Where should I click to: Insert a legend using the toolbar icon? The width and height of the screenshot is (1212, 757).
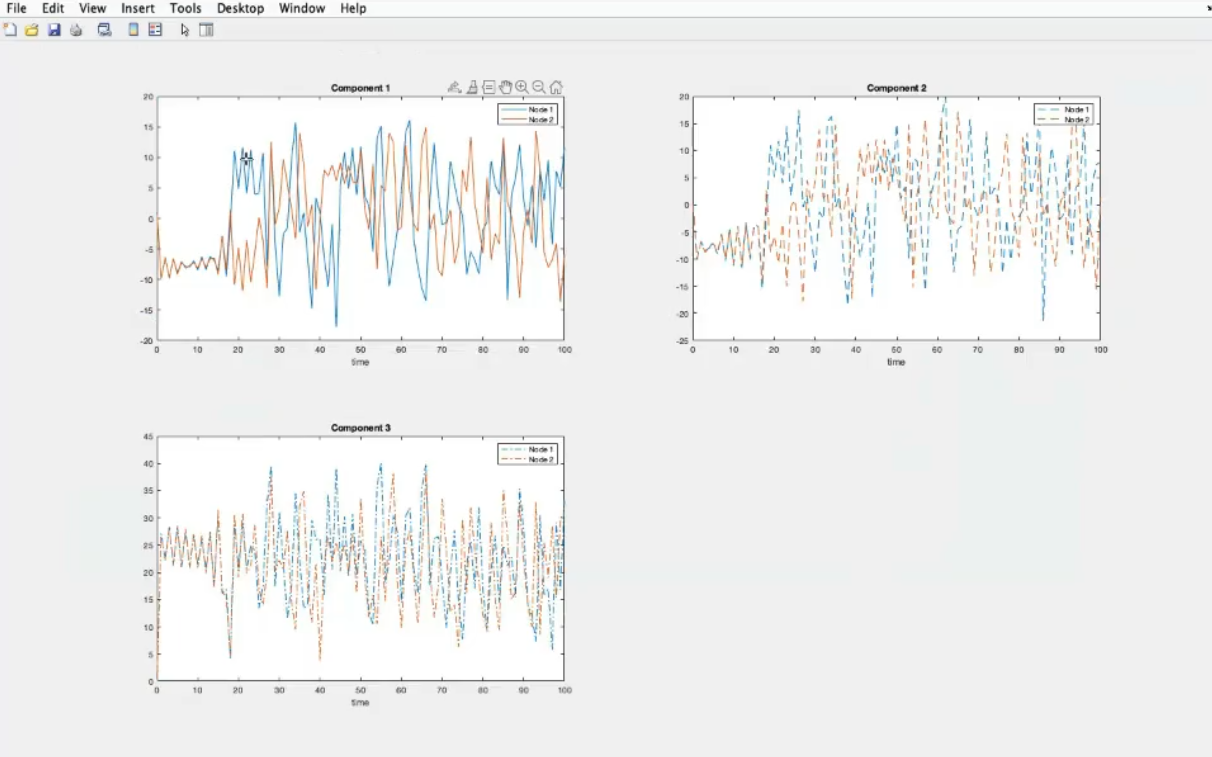point(155,30)
